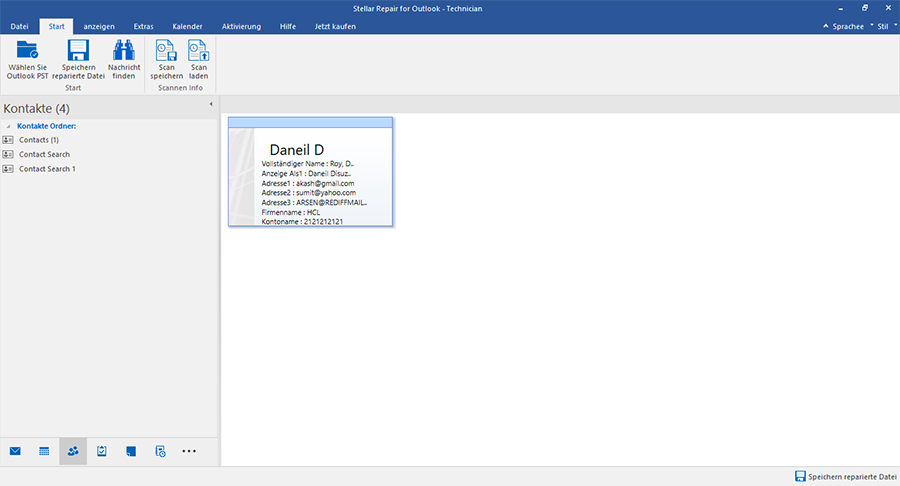Select the Contacts (1) folder
The image size is (900, 486).
pyautogui.click(x=38, y=140)
